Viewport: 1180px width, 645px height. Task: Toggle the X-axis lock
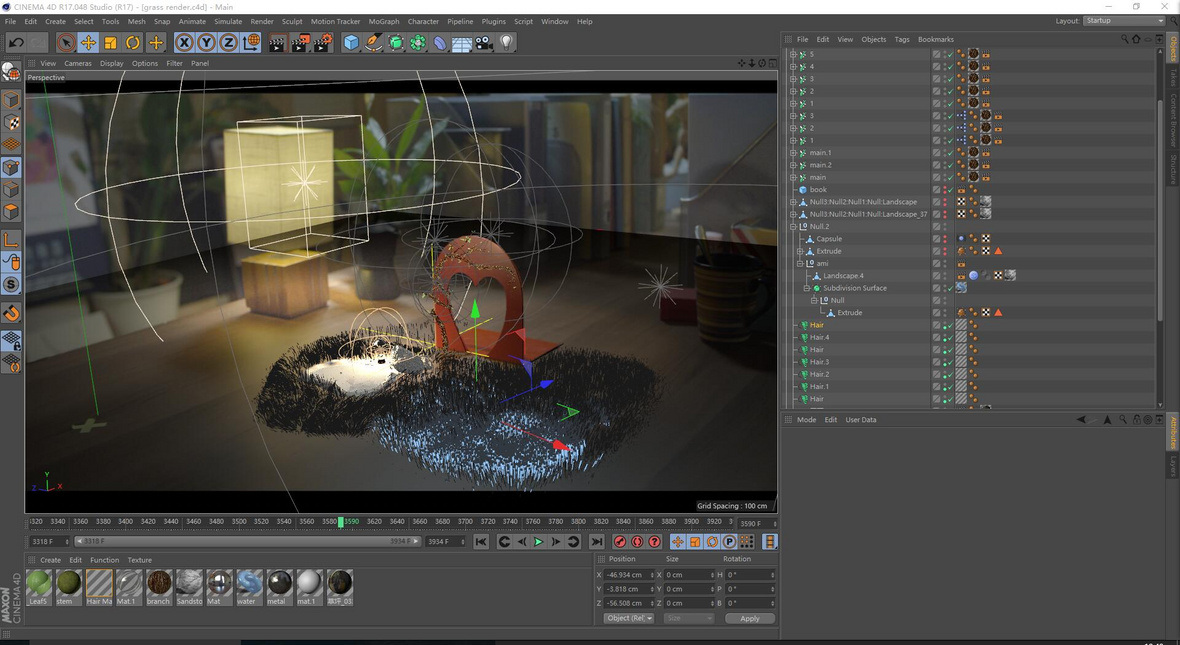[x=184, y=42]
